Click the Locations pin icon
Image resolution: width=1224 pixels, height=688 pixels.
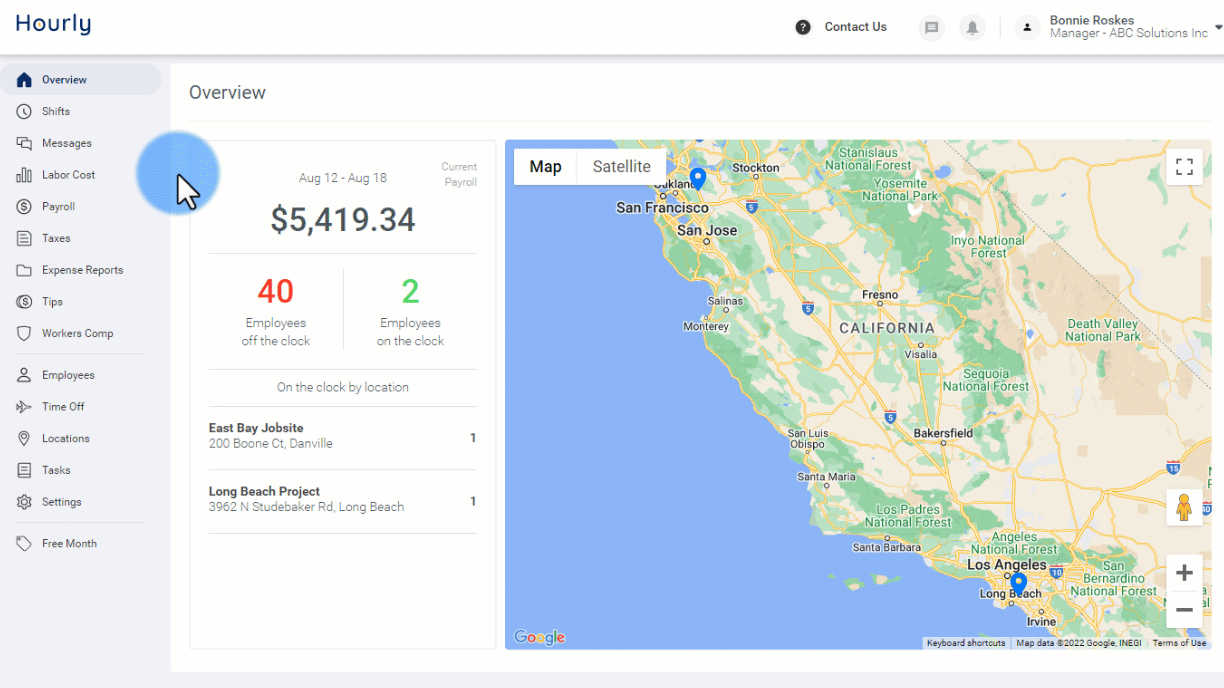[x=24, y=438]
